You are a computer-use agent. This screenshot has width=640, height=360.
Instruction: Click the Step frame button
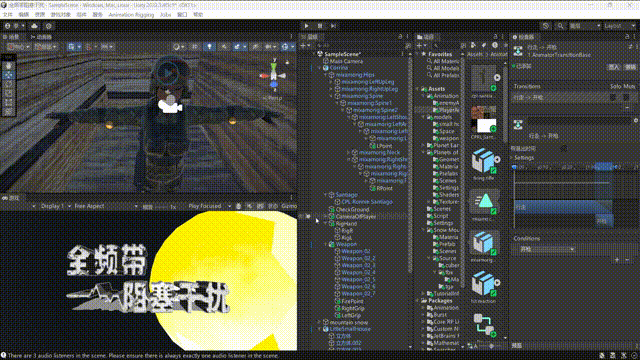[333, 26]
